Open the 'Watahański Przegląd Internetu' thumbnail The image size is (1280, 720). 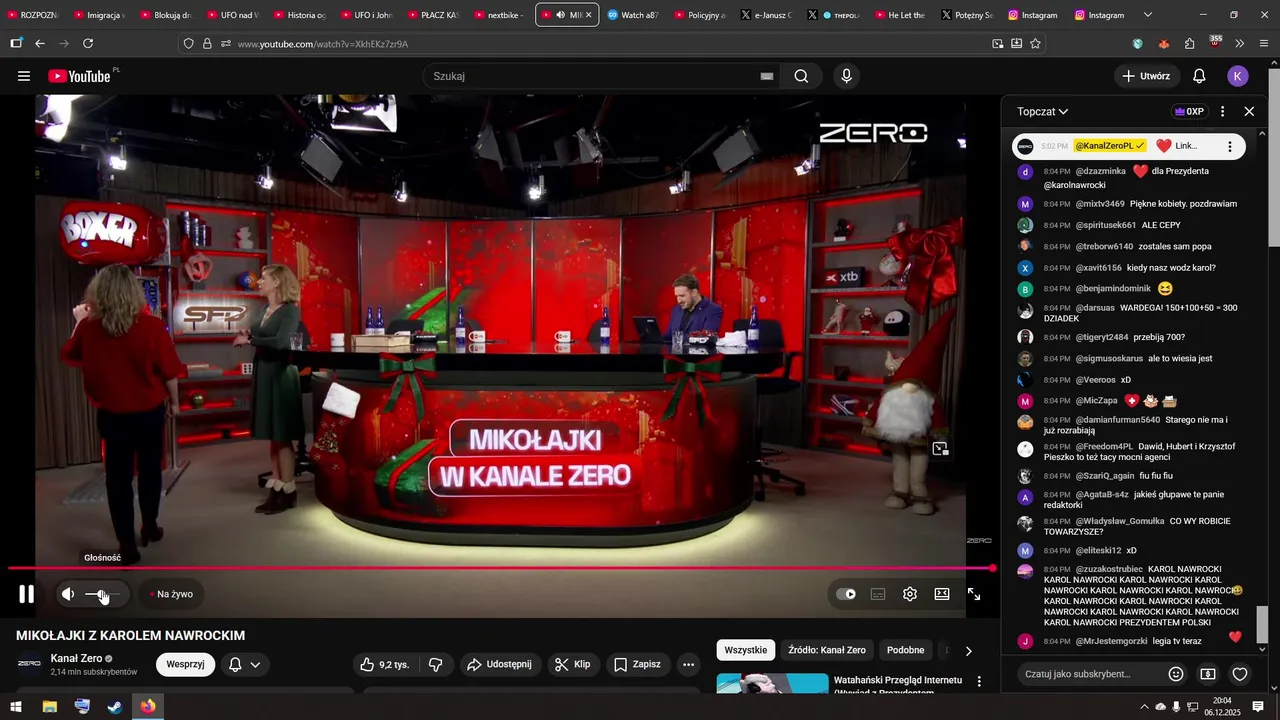pyautogui.click(x=773, y=684)
